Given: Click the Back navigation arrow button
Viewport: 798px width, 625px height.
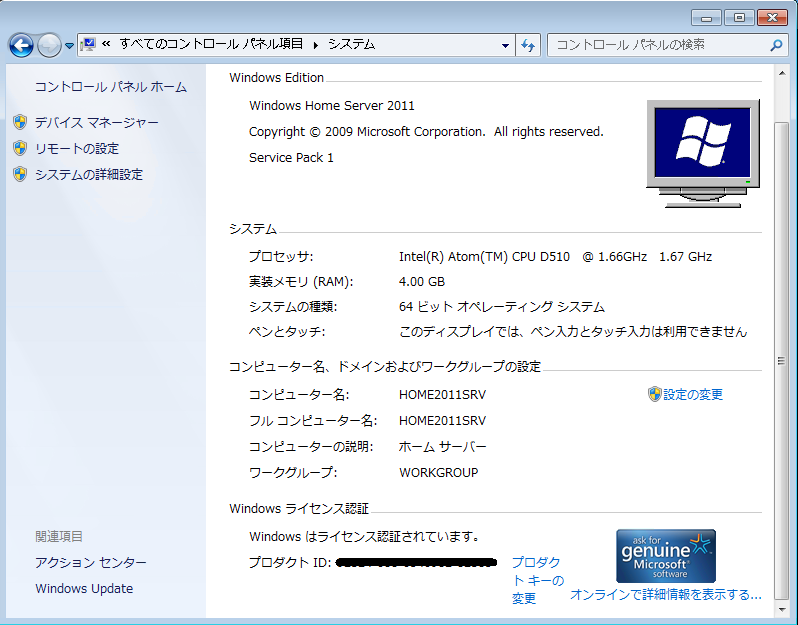Looking at the screenshot, I should click(x=21, y=45).
